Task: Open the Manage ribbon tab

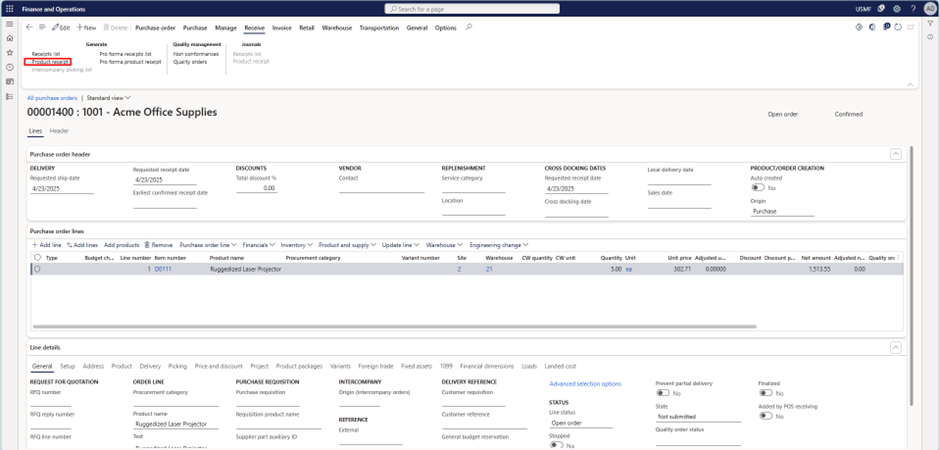Action: click(x=225, y=28)
